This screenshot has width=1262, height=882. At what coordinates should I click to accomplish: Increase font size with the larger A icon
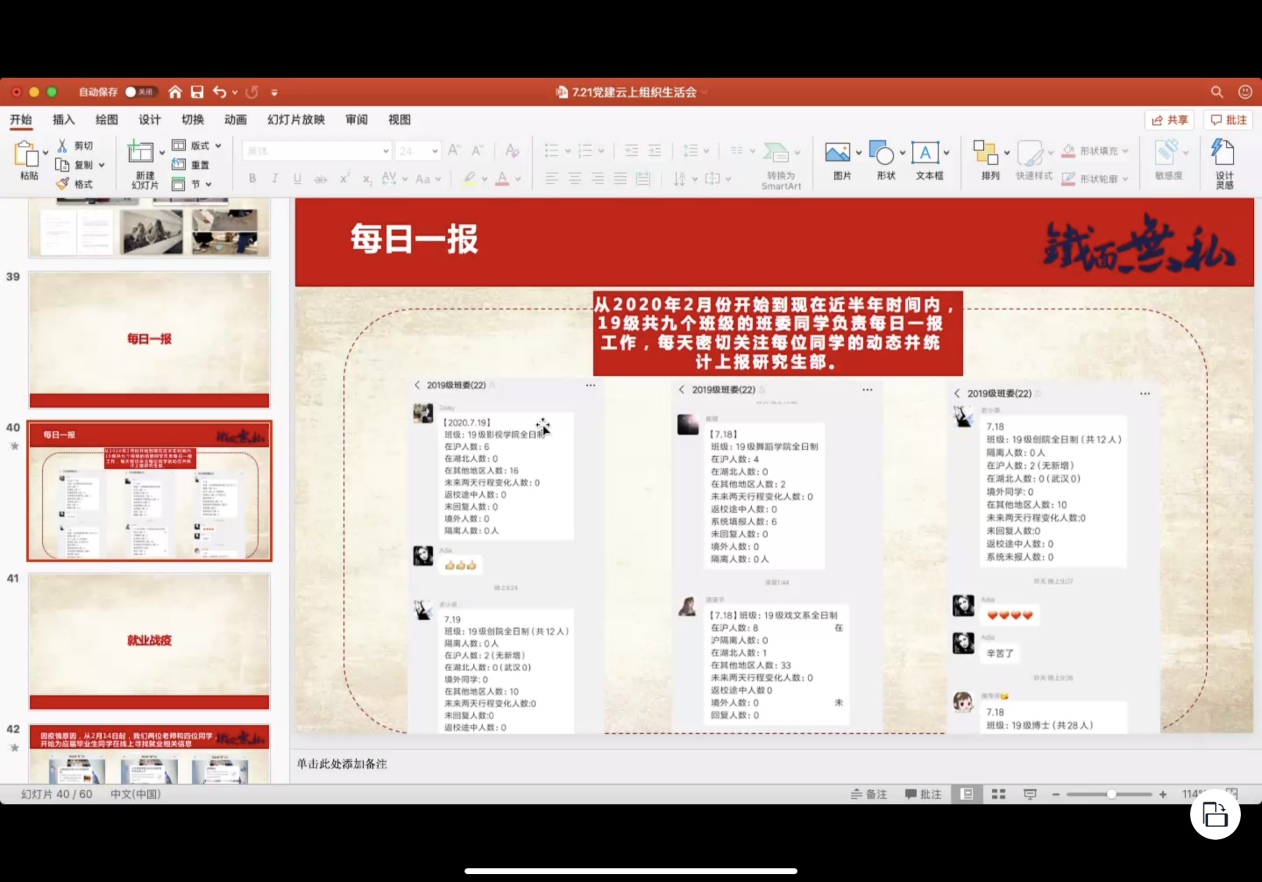(454, 150)
